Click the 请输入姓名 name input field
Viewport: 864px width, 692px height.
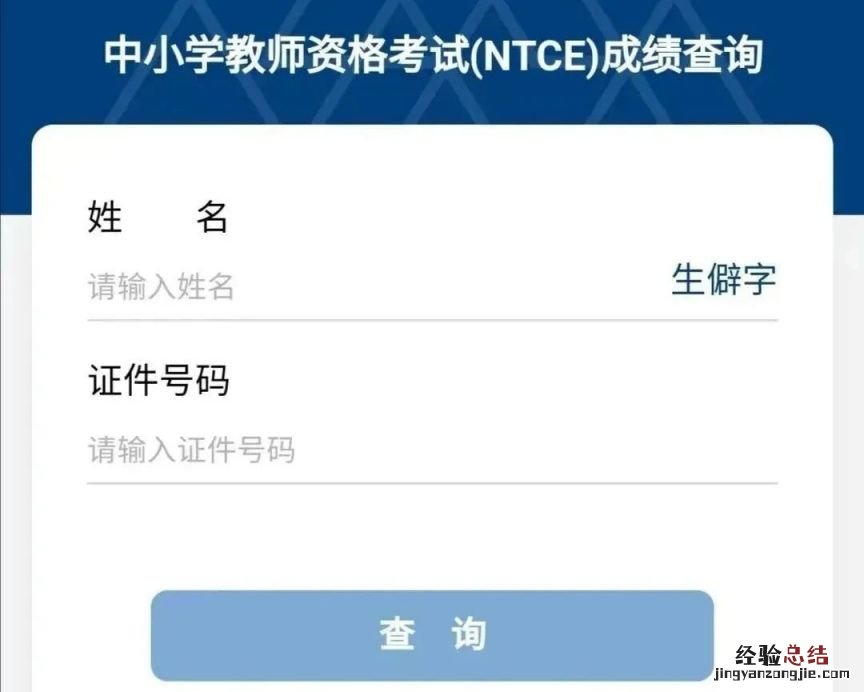tap(375, 286)
